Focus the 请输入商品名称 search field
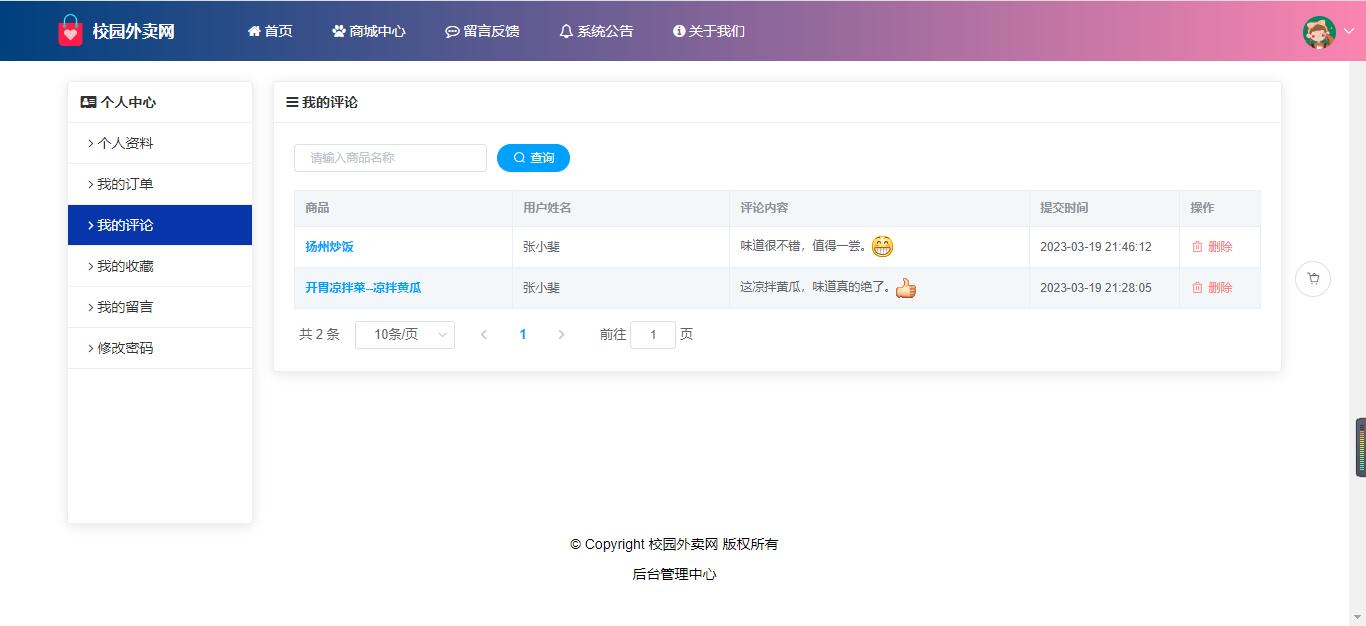The height and width of the screenshot is (626, 1366). 390,158
